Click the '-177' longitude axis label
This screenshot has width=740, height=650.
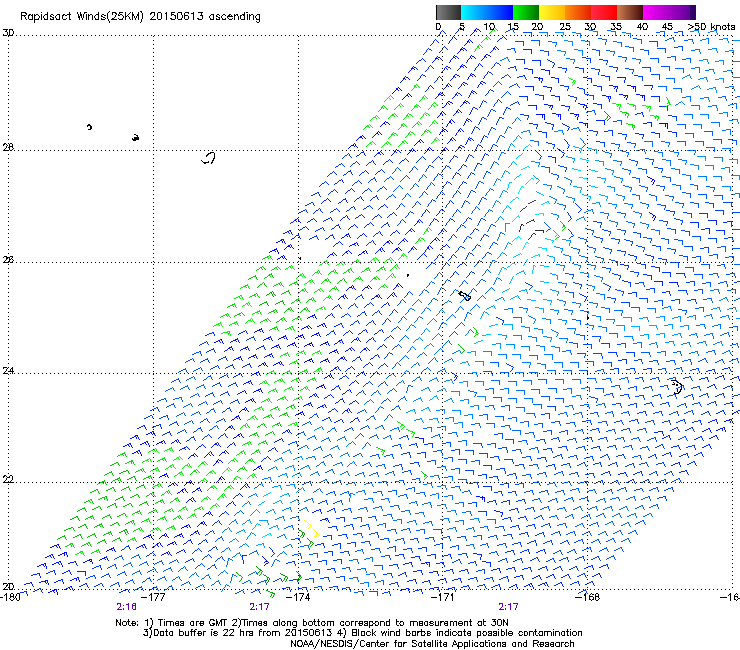[x=153, y=597]
